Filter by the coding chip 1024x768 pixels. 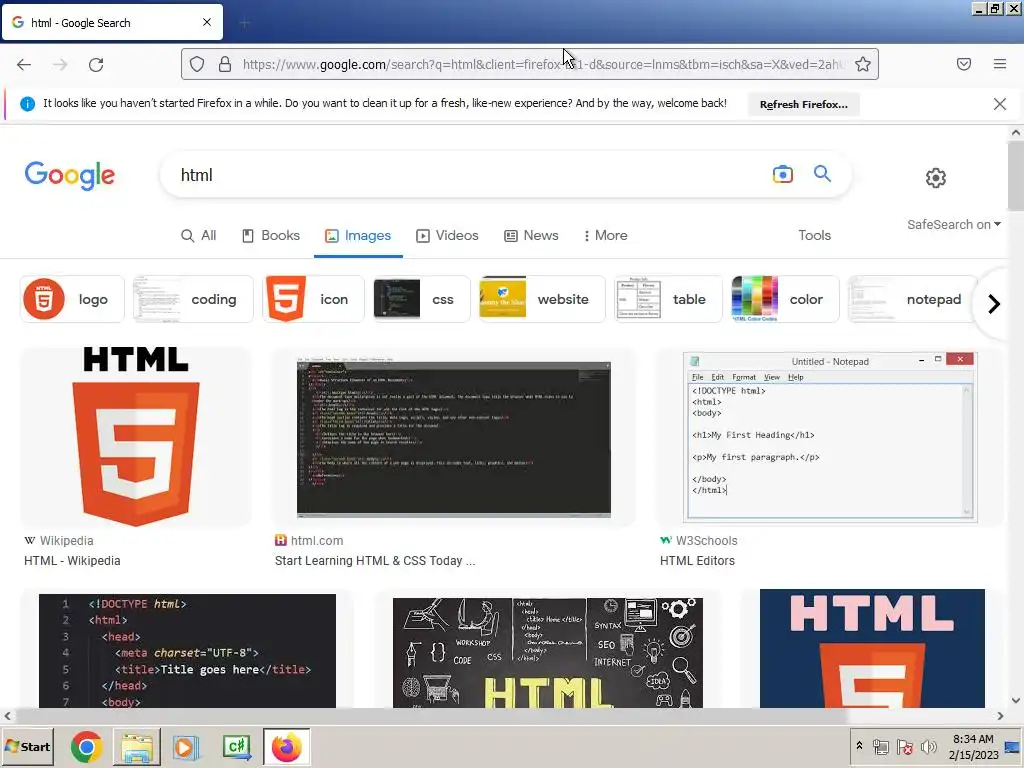(193, 299)
